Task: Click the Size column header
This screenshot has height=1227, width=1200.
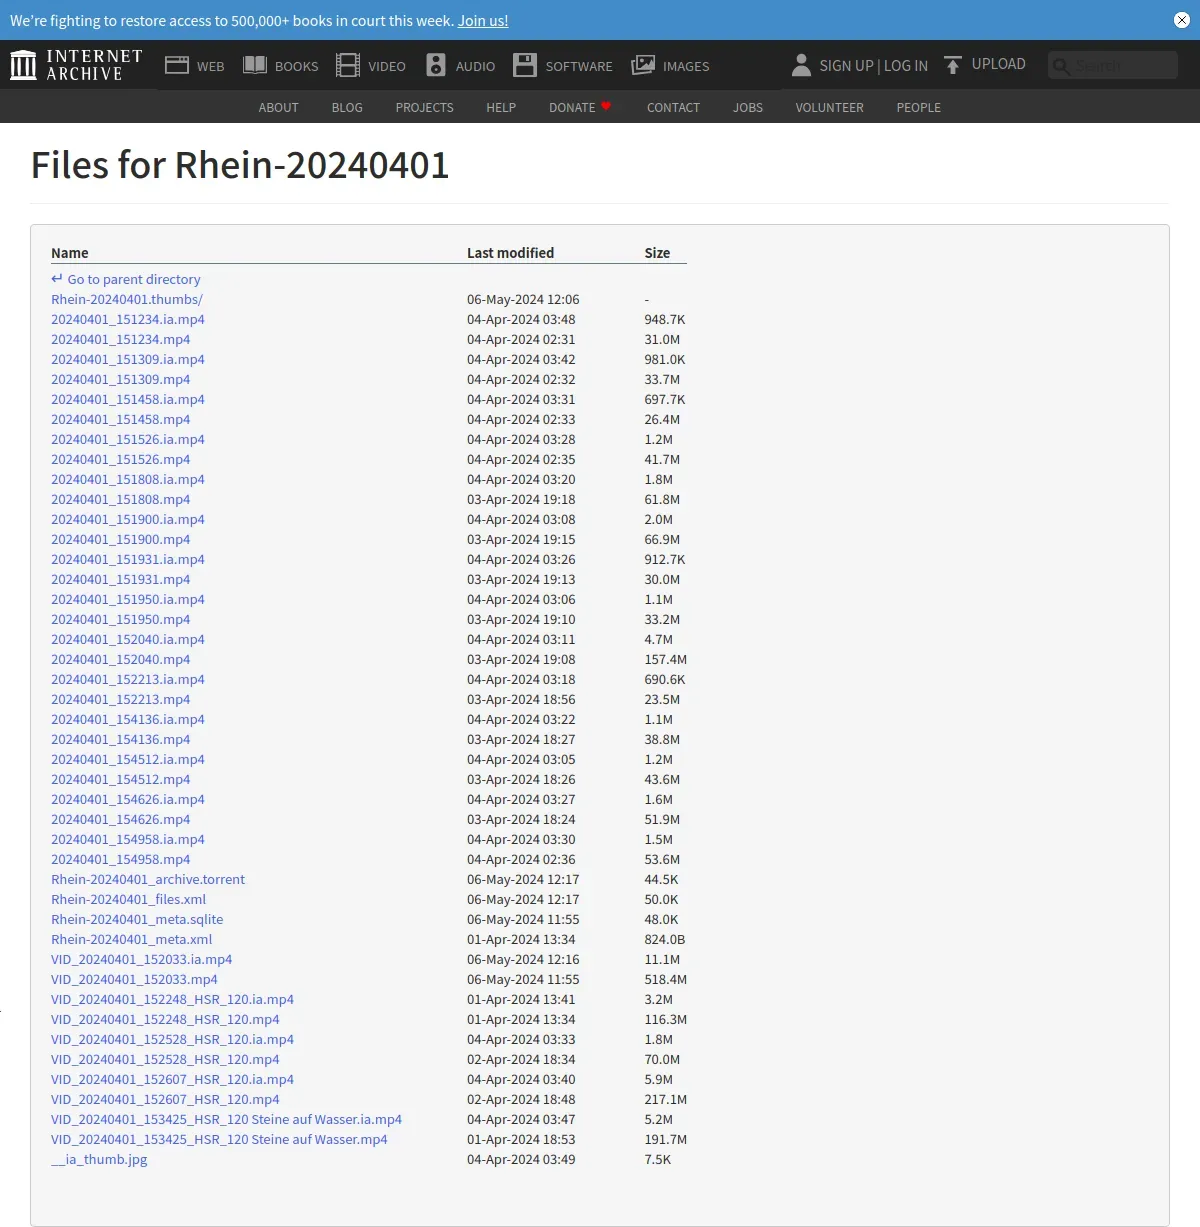Action: tap(657, 253)
